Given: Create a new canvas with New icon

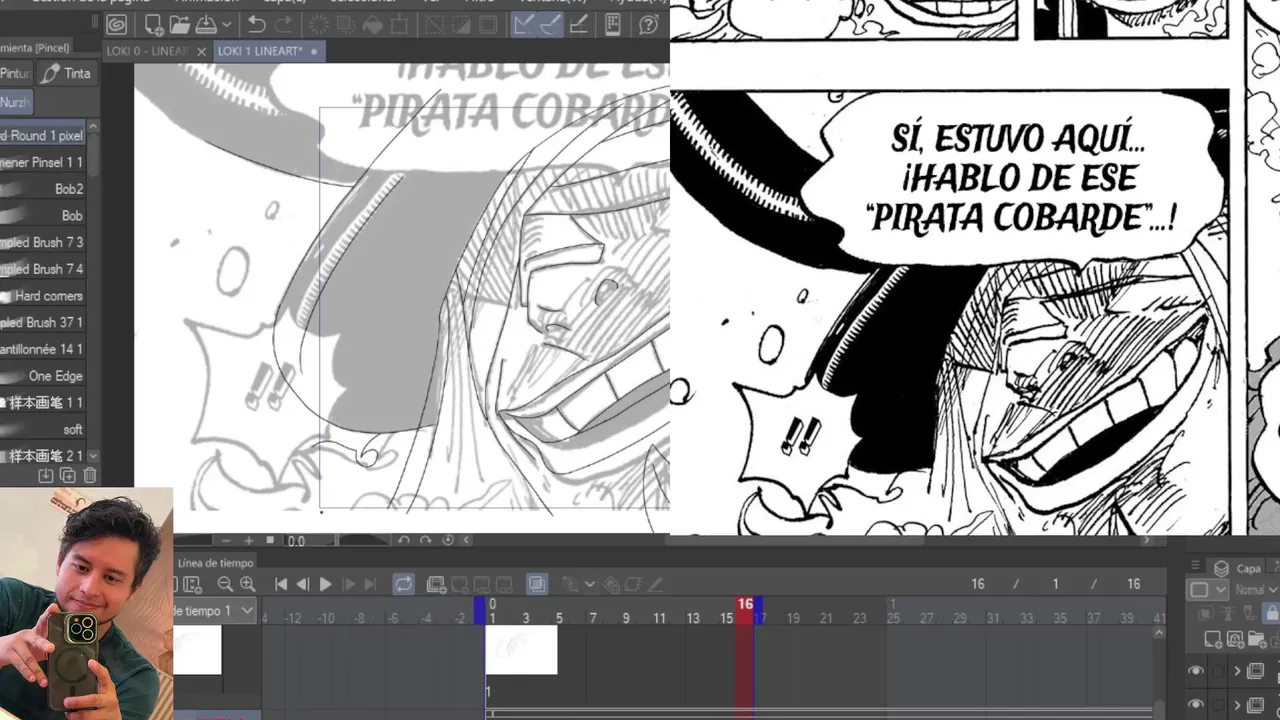Looking at the screenshot, I should (x=154, y=24).
